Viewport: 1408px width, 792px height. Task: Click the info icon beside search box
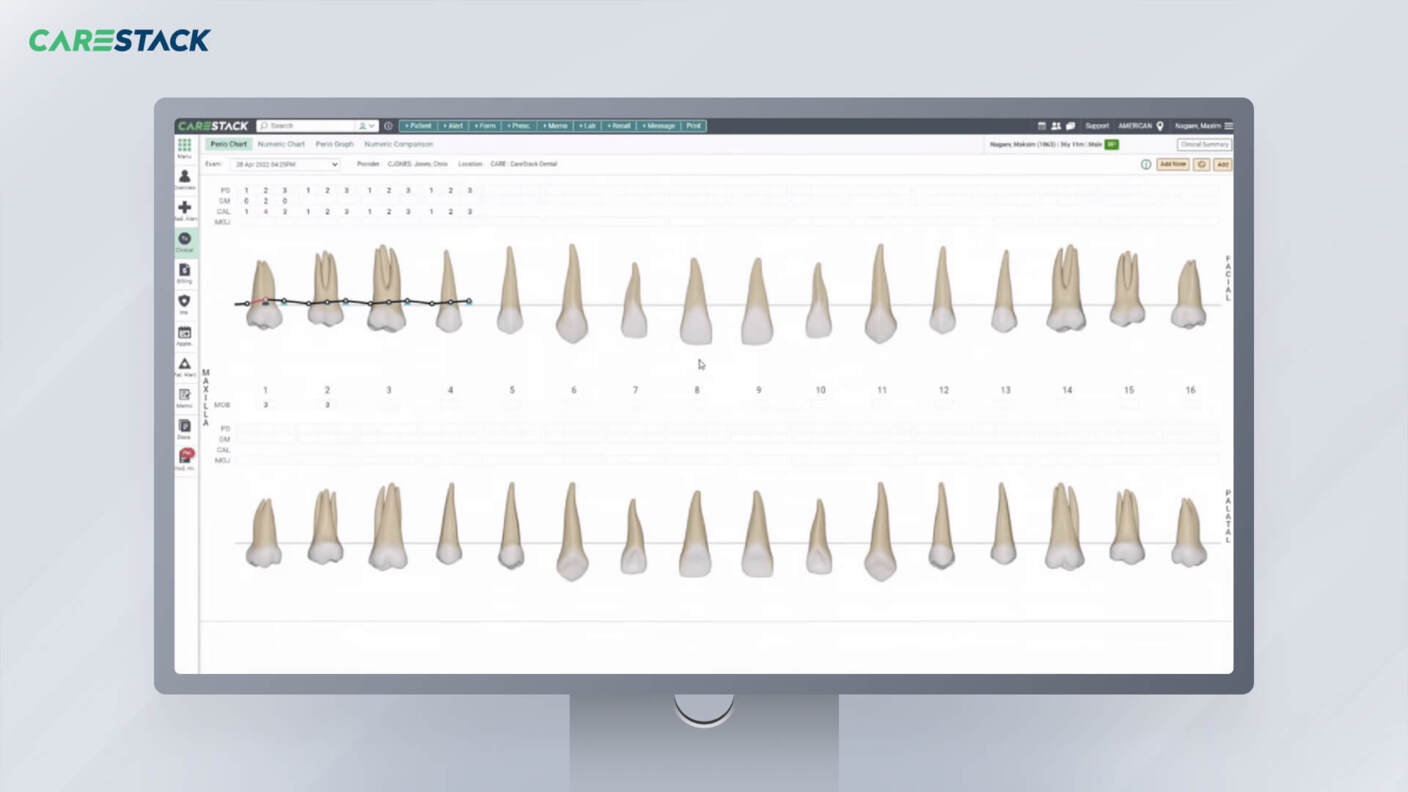coord(388,126)
